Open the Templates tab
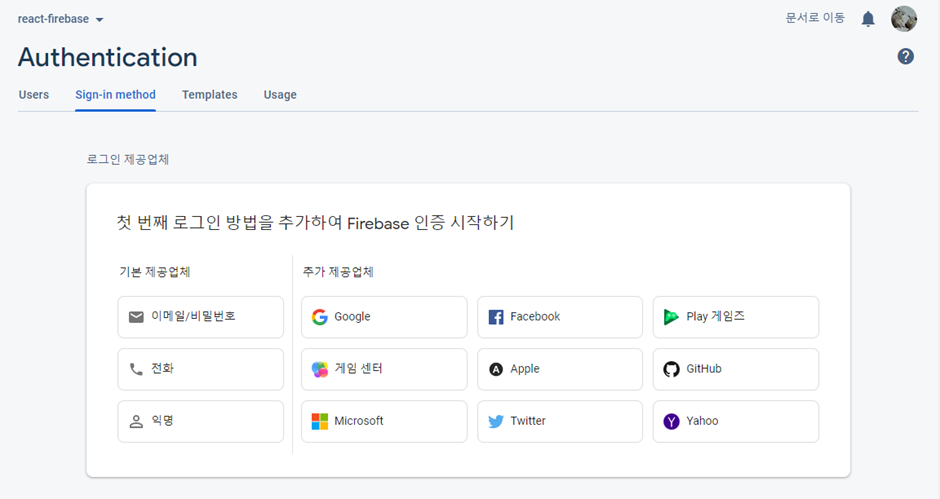The image size is (940, 499). pos(210,95)
